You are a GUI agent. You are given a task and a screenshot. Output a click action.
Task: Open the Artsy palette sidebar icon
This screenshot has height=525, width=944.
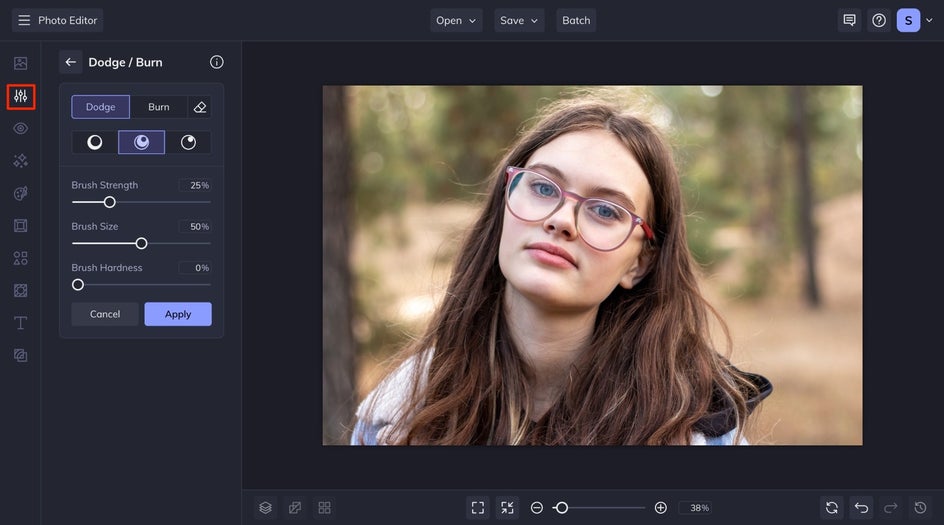(20, 193)
